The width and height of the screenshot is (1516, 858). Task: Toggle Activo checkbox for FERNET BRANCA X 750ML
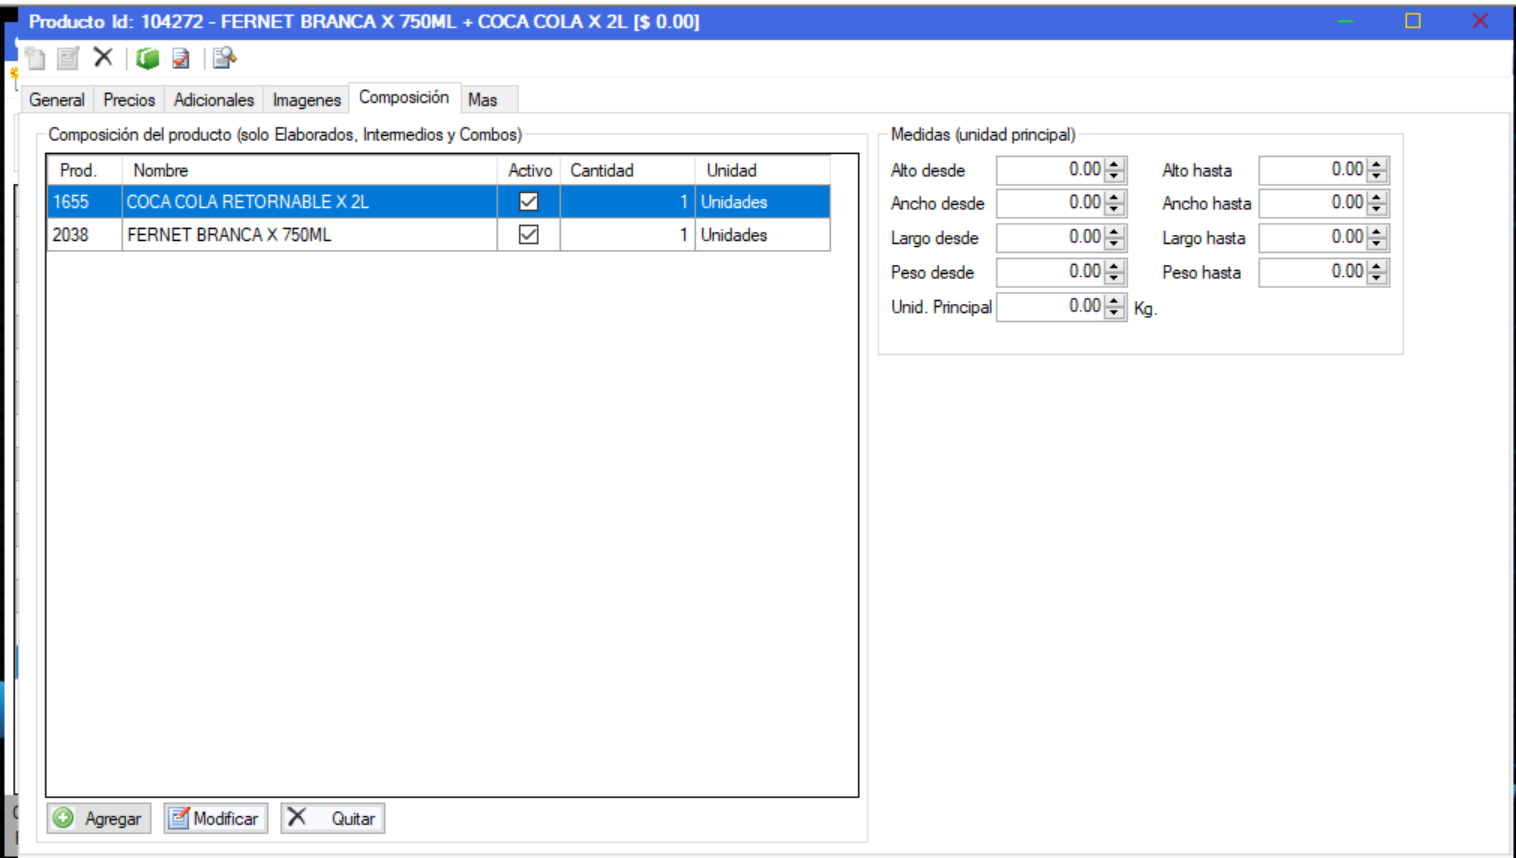tap(528, 235)
